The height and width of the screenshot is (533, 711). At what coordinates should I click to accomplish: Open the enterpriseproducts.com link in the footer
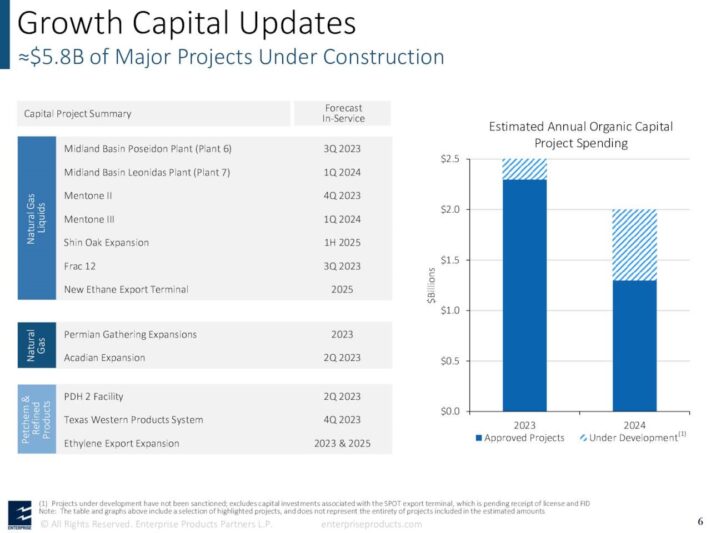click(371, 524)
